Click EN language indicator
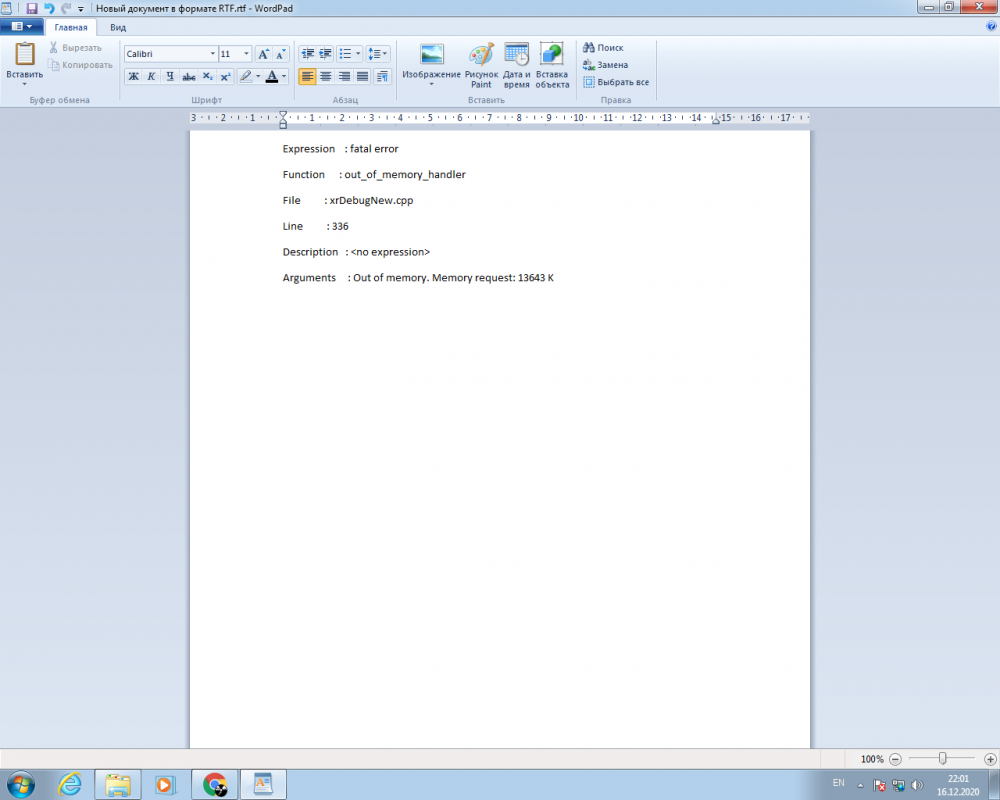The image size is (1000, 800). click(x=839, y=783)
